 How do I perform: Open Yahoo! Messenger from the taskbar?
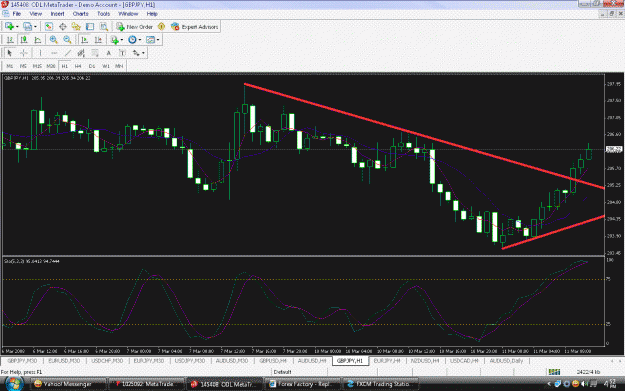click(x=67, y=384)
